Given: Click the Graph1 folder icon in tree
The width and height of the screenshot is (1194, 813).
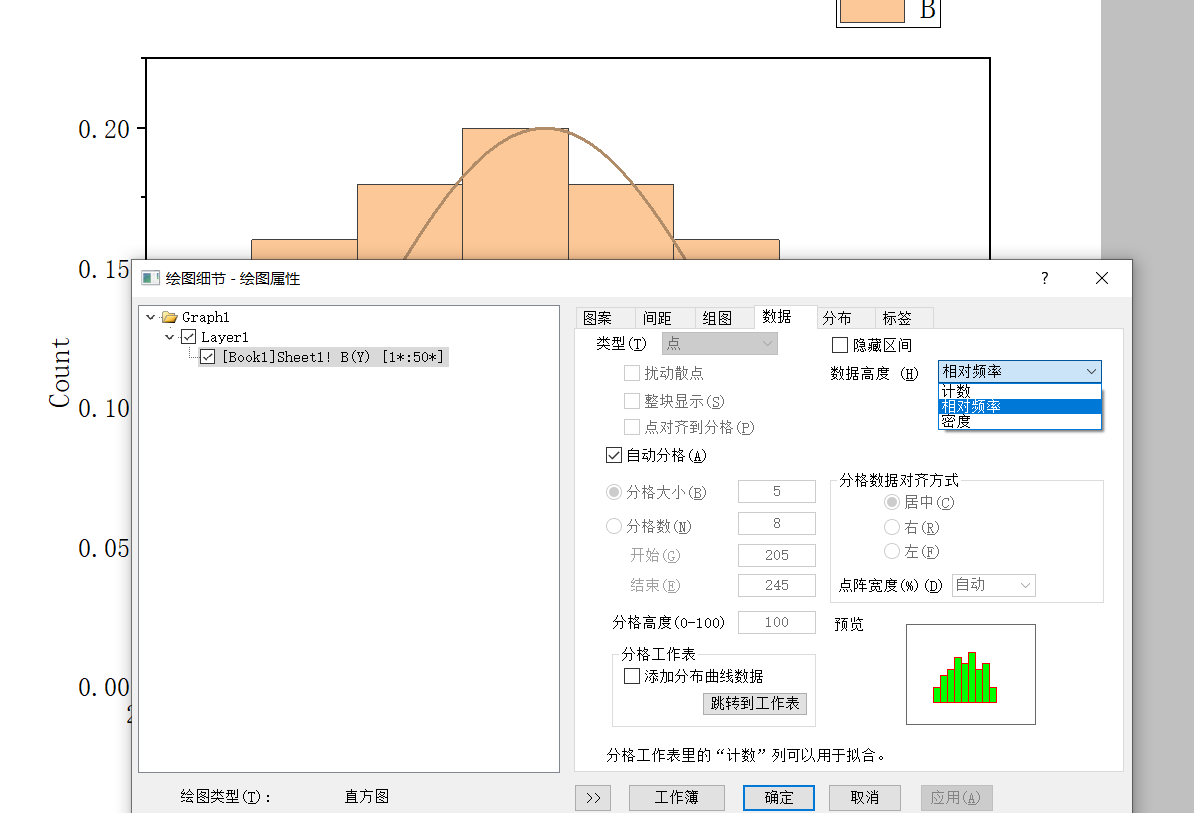Looking at the screenshot, I should pyautogui.click(x=170, y=317).
